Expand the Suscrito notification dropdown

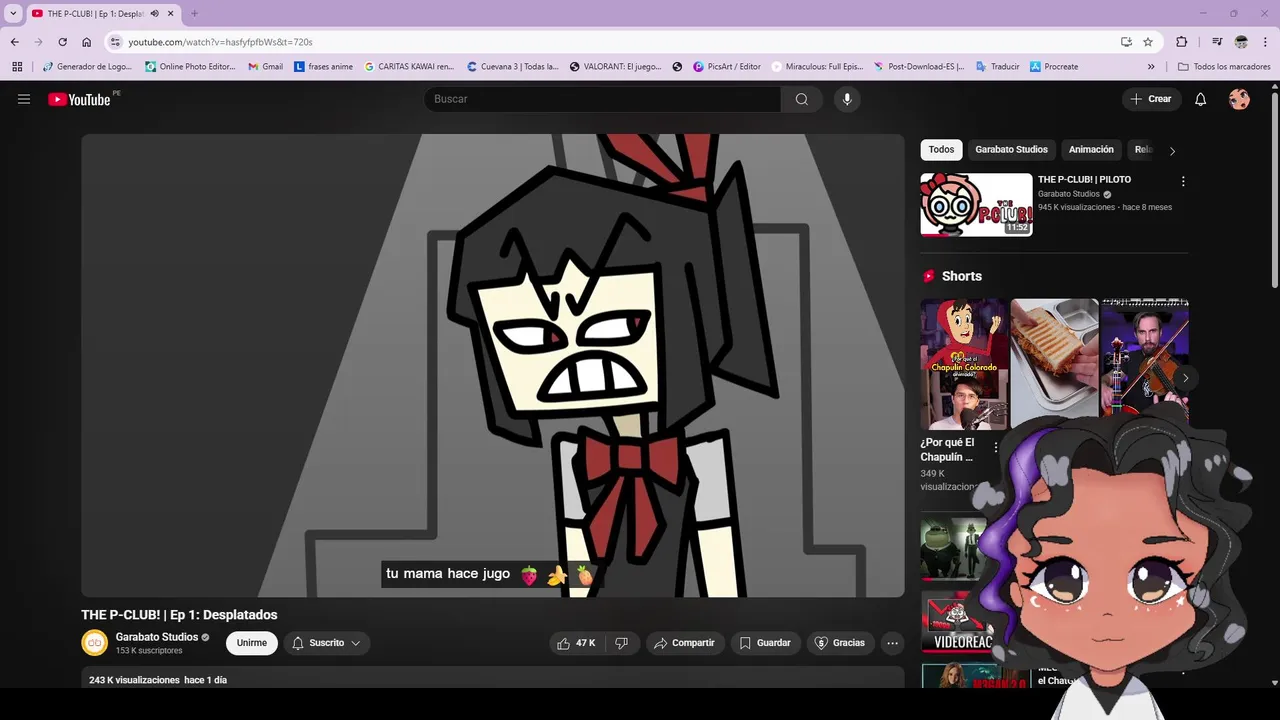click(x=327, y=643)
